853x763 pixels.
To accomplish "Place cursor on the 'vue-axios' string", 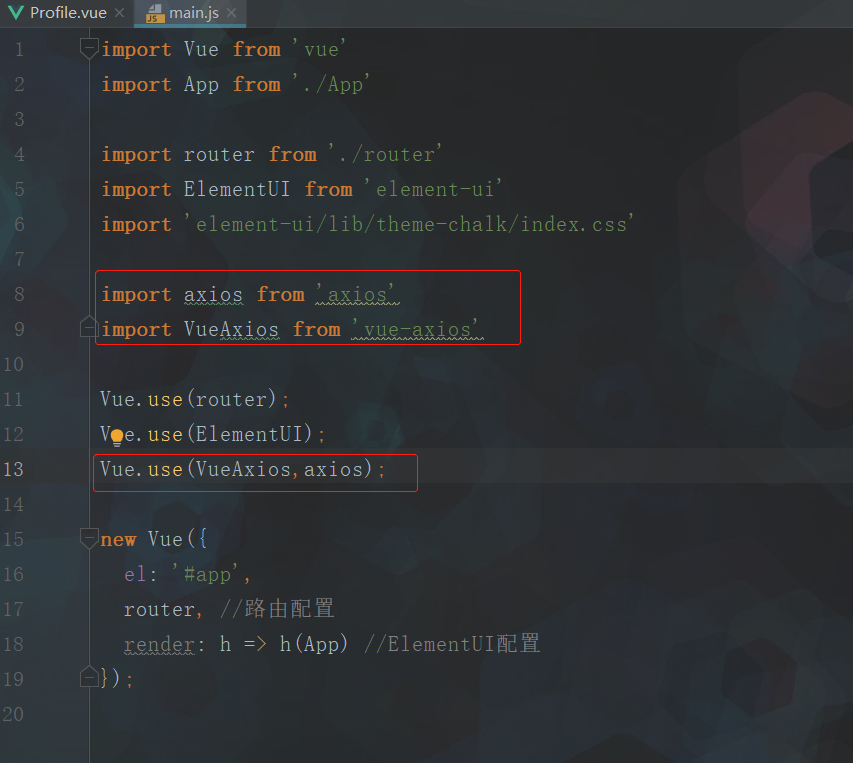I will 416,330.
